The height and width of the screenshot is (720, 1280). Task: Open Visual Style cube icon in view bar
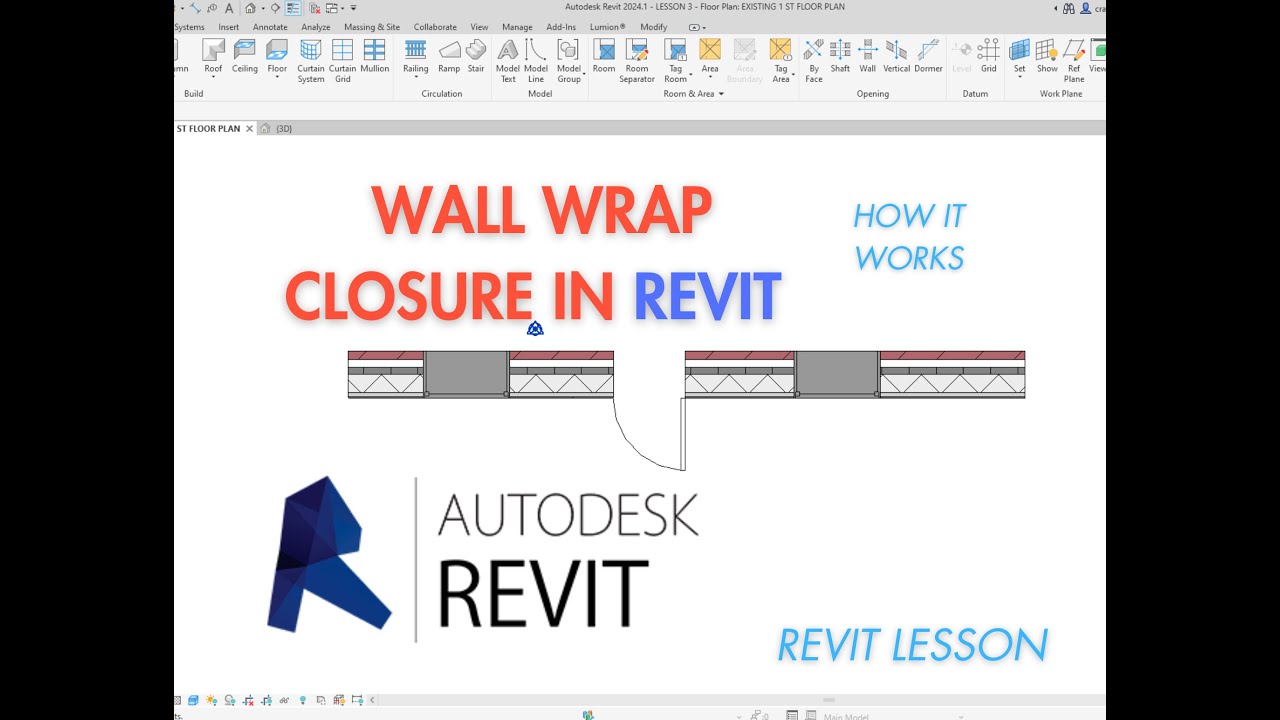tap(193, 700)
